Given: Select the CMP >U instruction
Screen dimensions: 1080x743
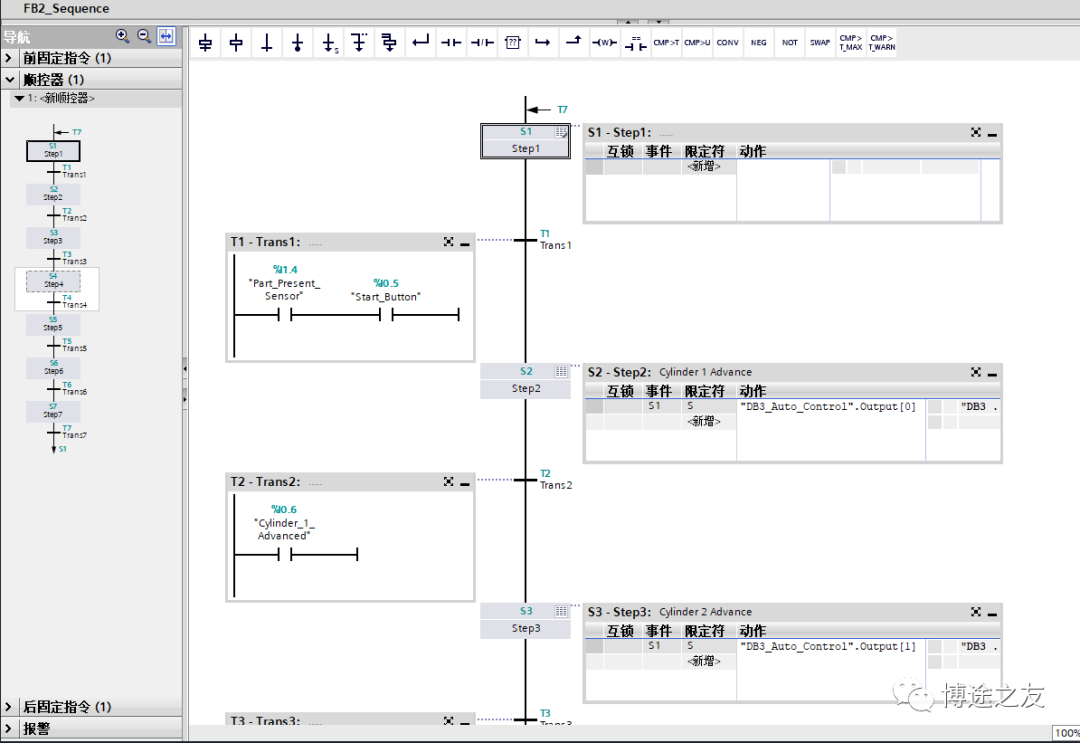Looking at the screenshot, I should pyautogui.click(x=697, y=43).
